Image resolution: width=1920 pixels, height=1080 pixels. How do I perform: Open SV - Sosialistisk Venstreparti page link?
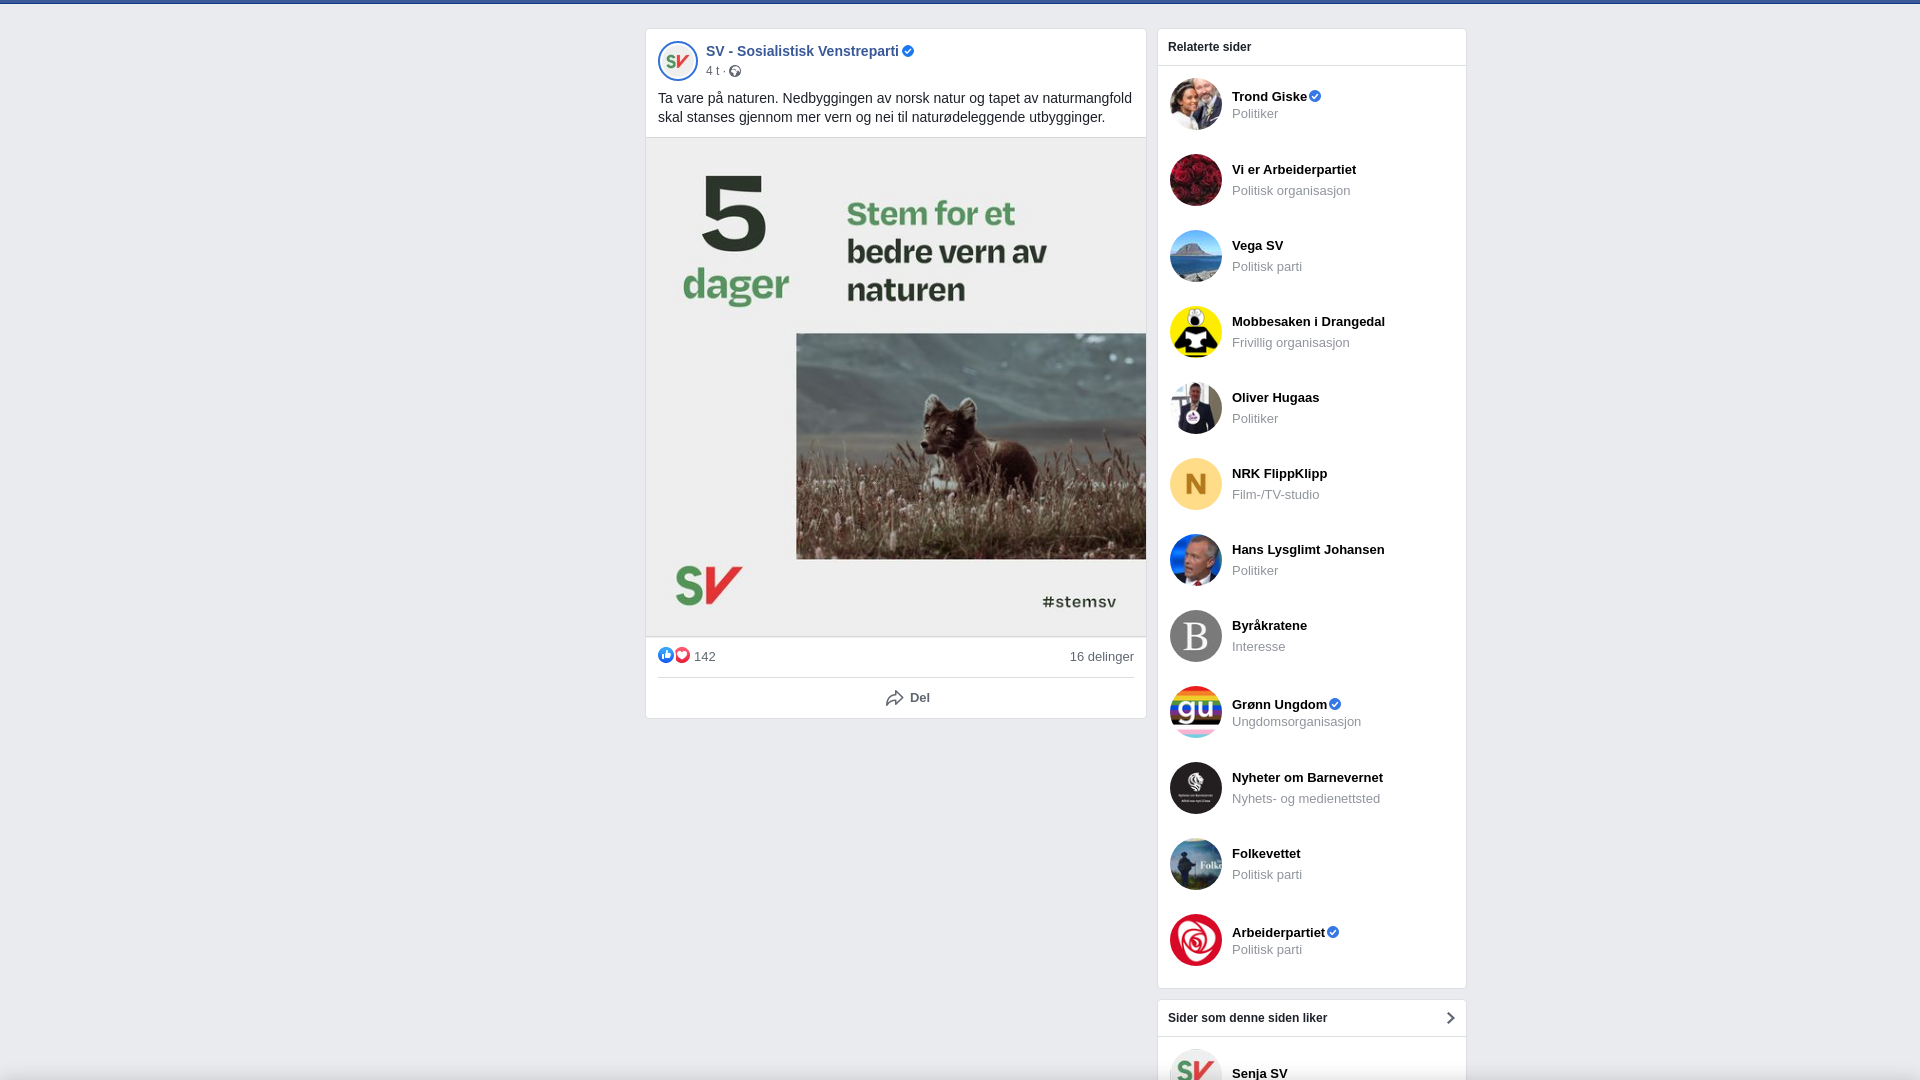(x=802, y=51)
